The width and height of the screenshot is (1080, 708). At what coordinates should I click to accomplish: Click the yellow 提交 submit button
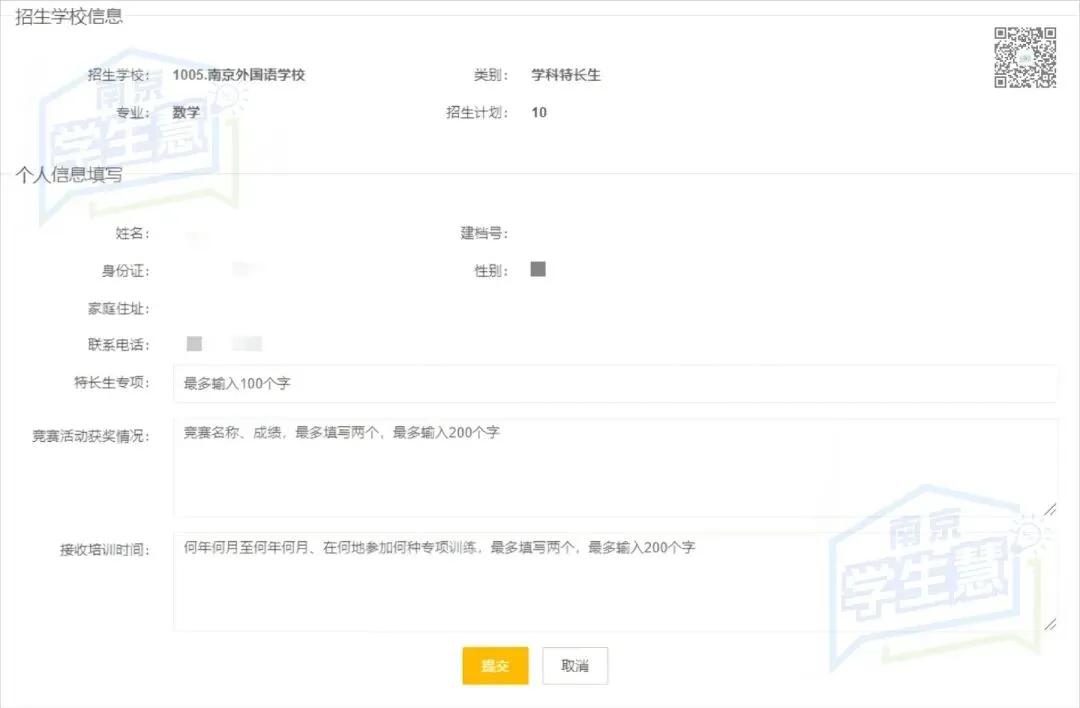point(495,665)
